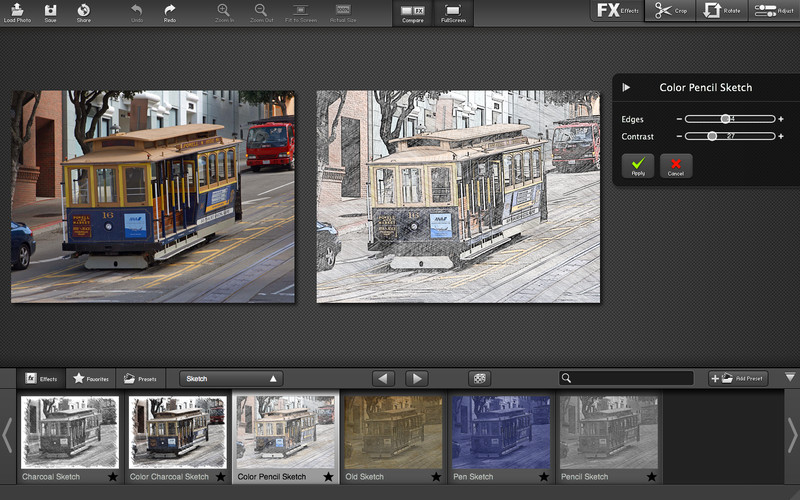Switch to the Presets tab
Image resolution: width=800 pixels, height=500 pixels.
point(140,379)
